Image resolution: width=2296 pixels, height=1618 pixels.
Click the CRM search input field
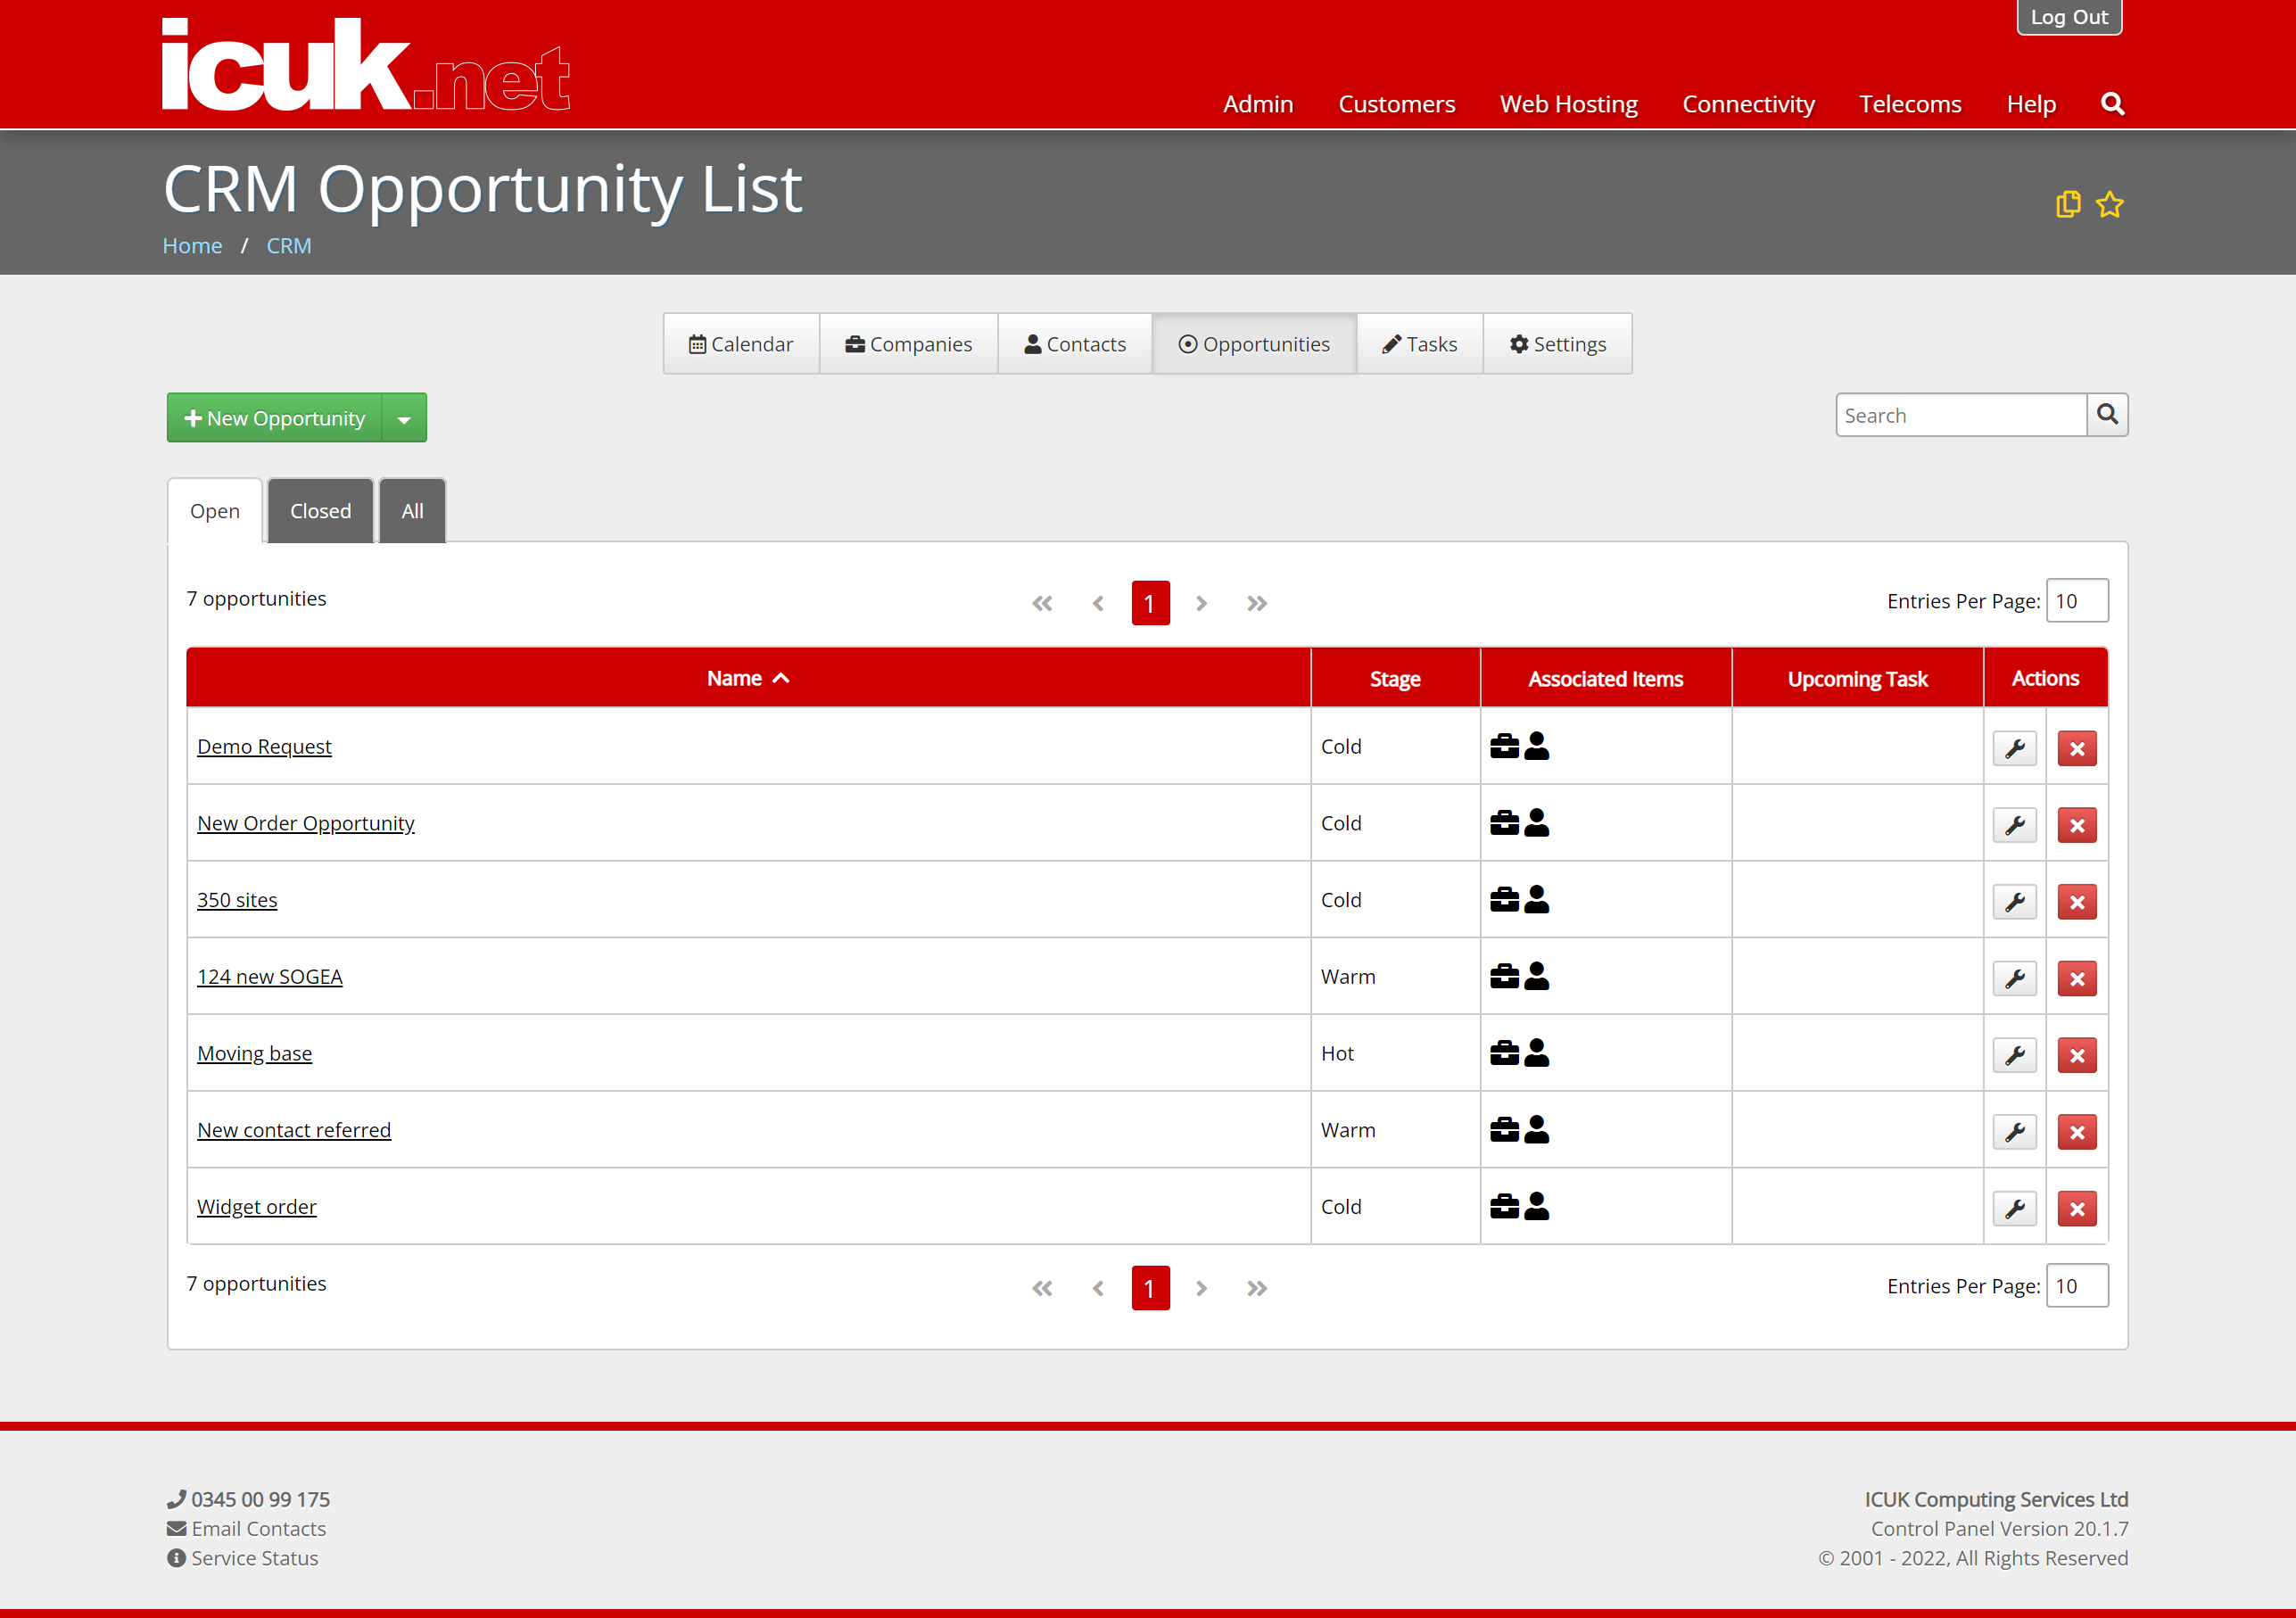pos(1961,415)
